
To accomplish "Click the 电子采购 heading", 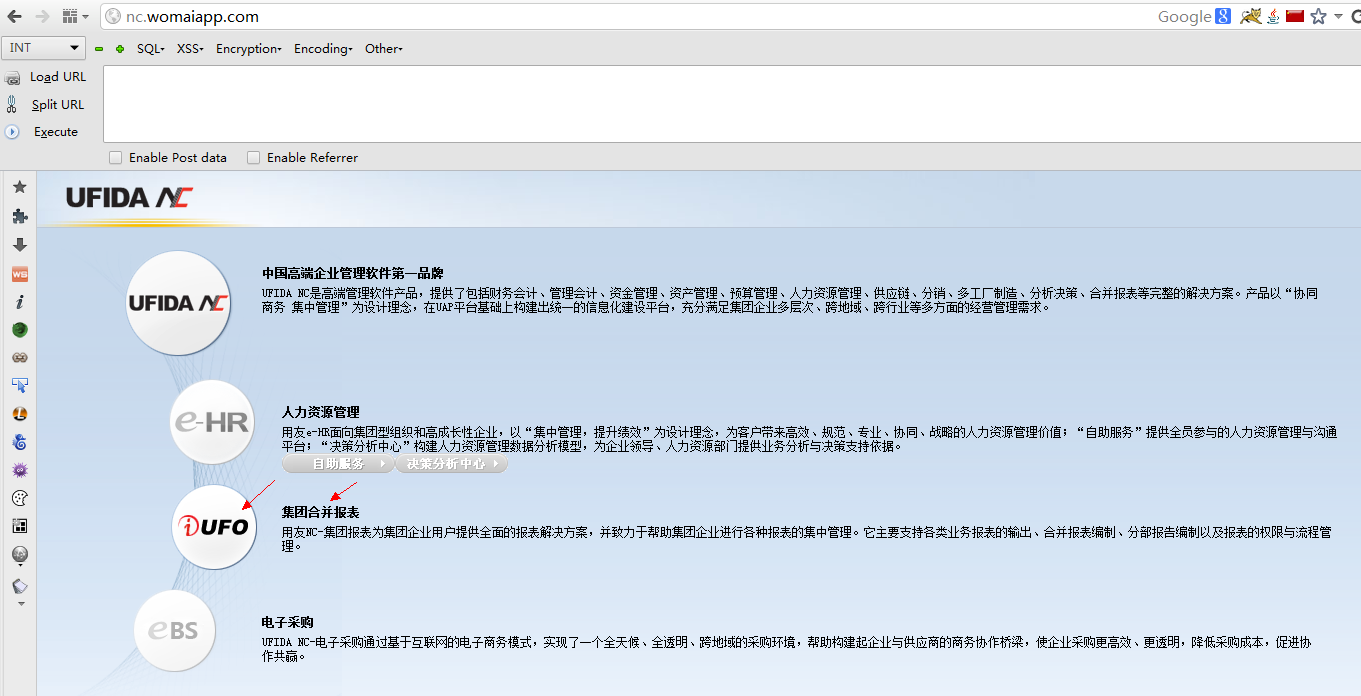I will 288,622.
